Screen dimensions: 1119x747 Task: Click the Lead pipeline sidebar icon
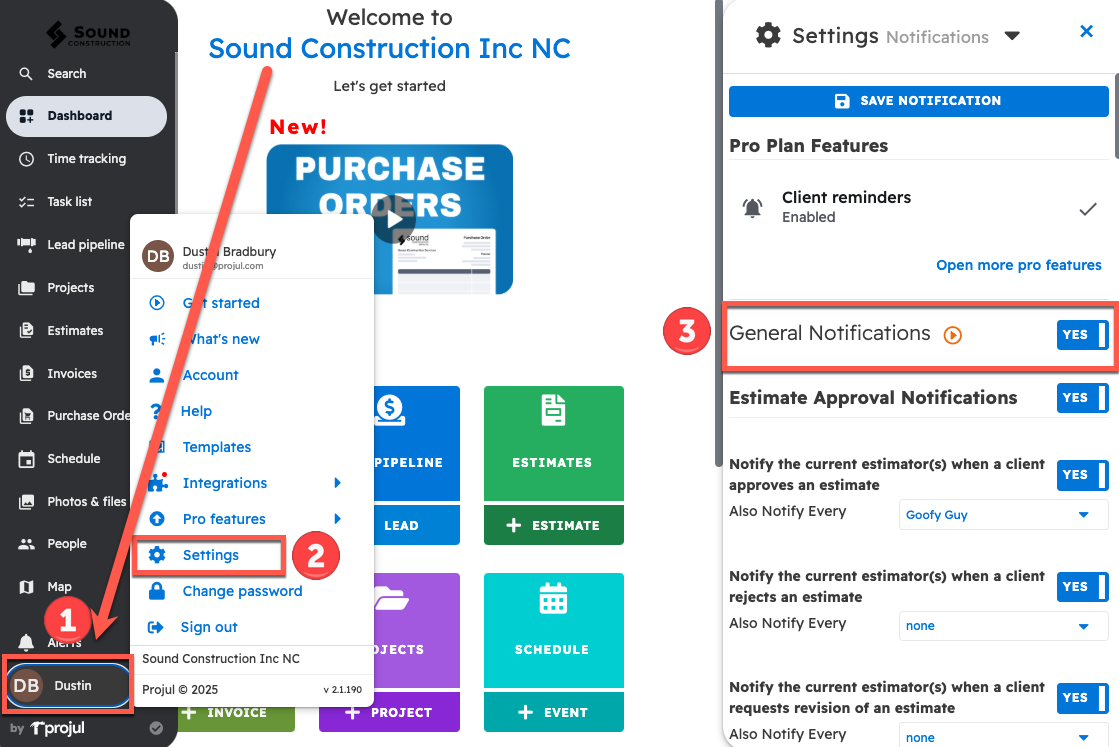coord(25,244)
